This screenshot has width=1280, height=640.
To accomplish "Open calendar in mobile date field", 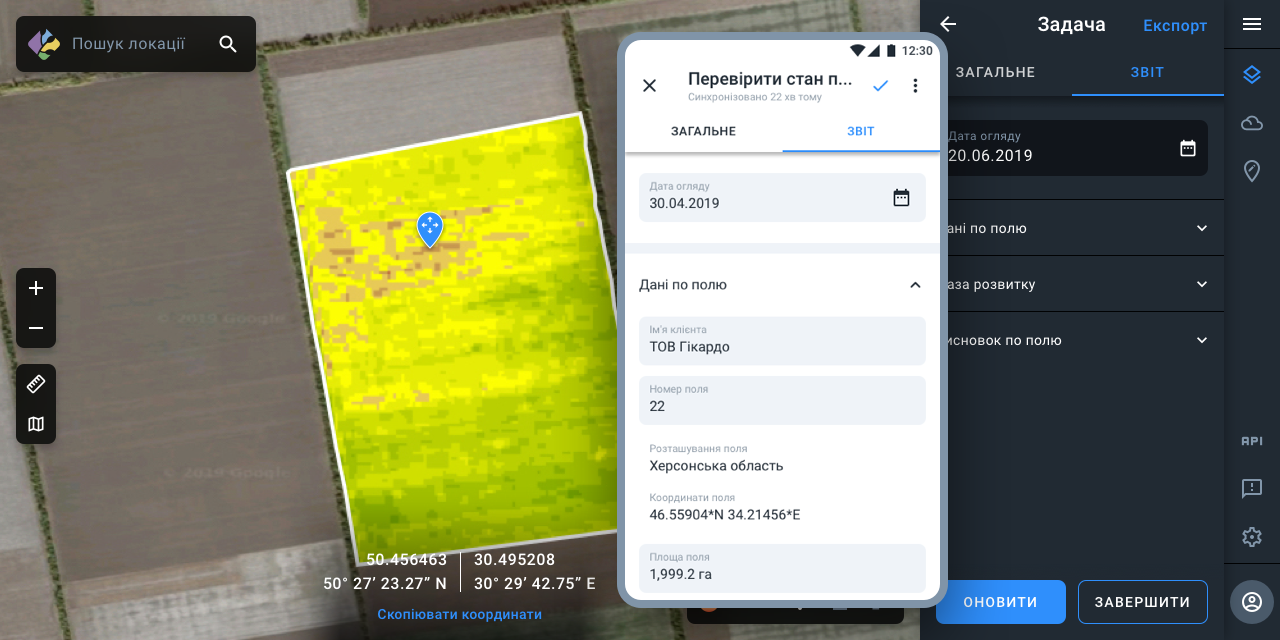I will click(901, 197).
